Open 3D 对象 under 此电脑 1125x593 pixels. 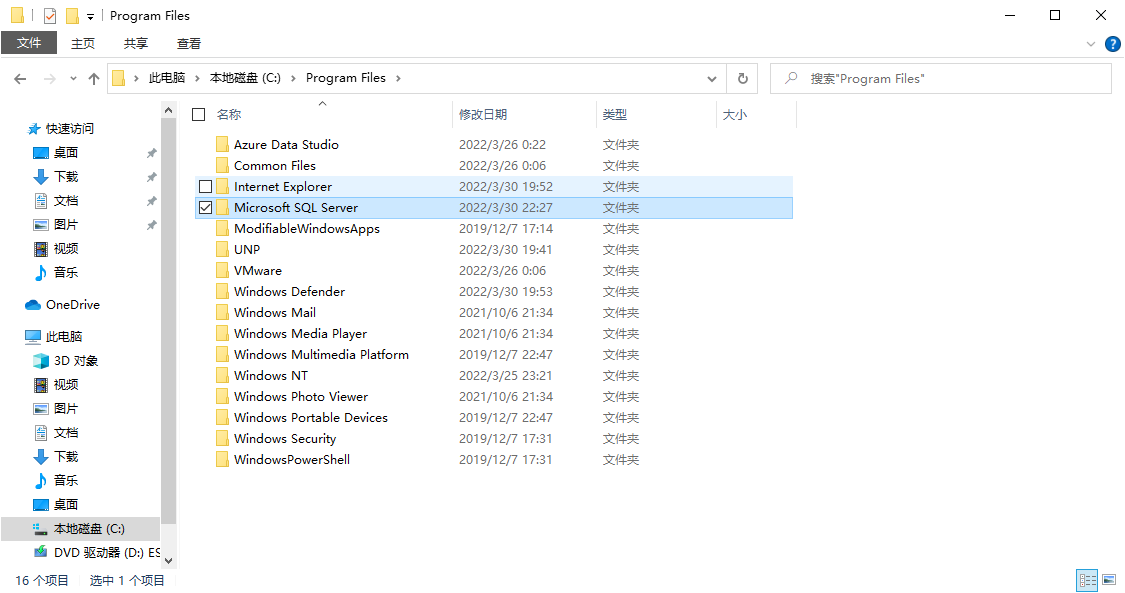point(76,361)
